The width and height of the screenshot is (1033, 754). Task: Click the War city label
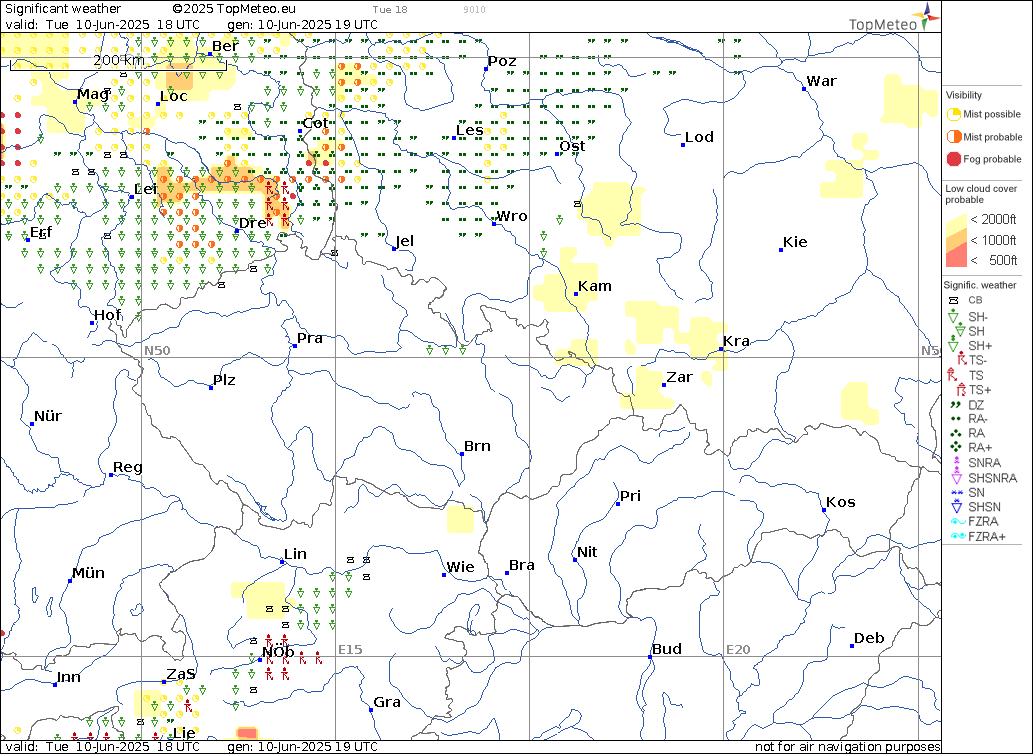[822, 81]
